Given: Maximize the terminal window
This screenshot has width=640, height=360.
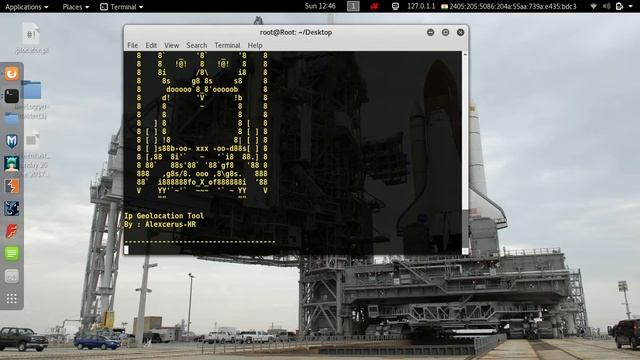Looking at the screenshot, I should (445, 32).
